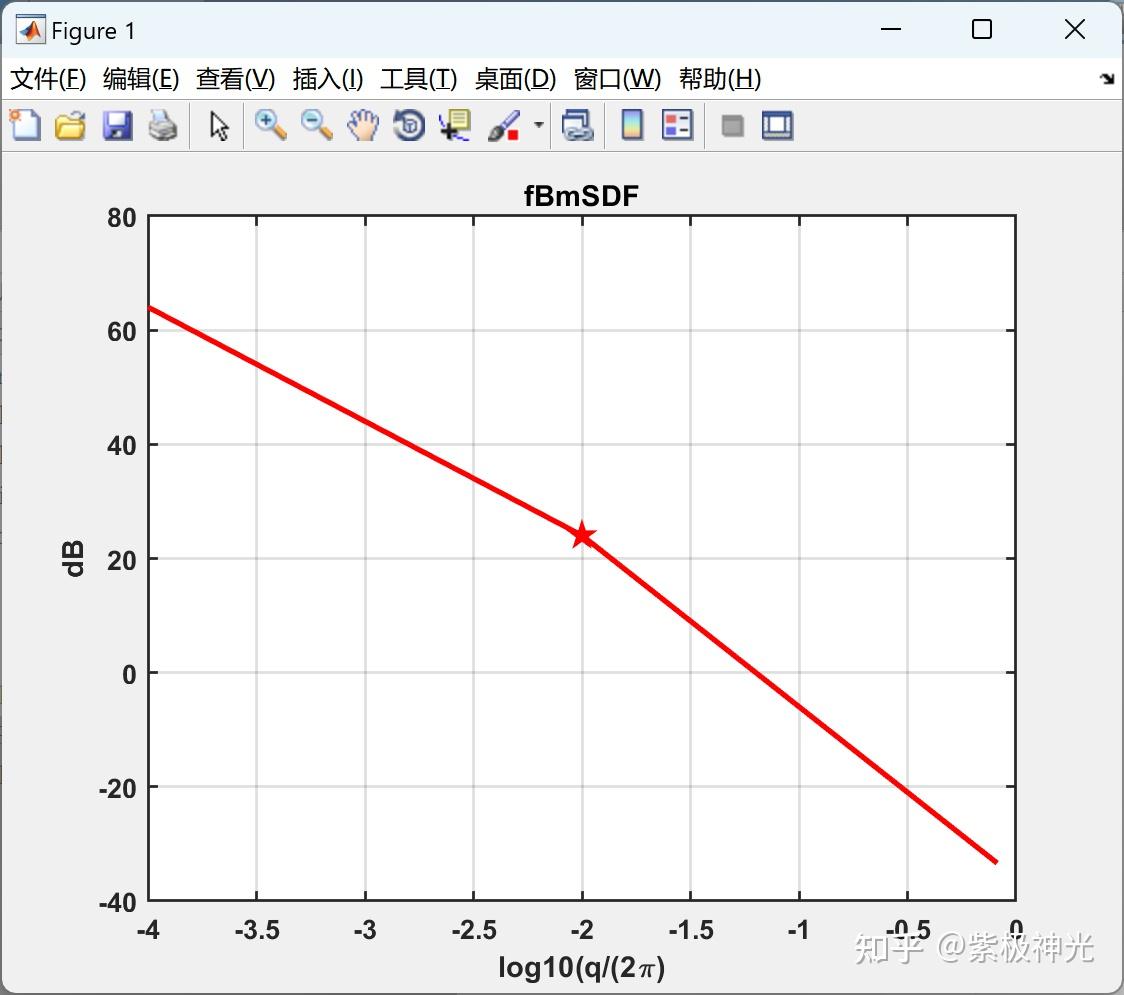
Task: Open the 插入(I) menu
Action: click(328, 79)
